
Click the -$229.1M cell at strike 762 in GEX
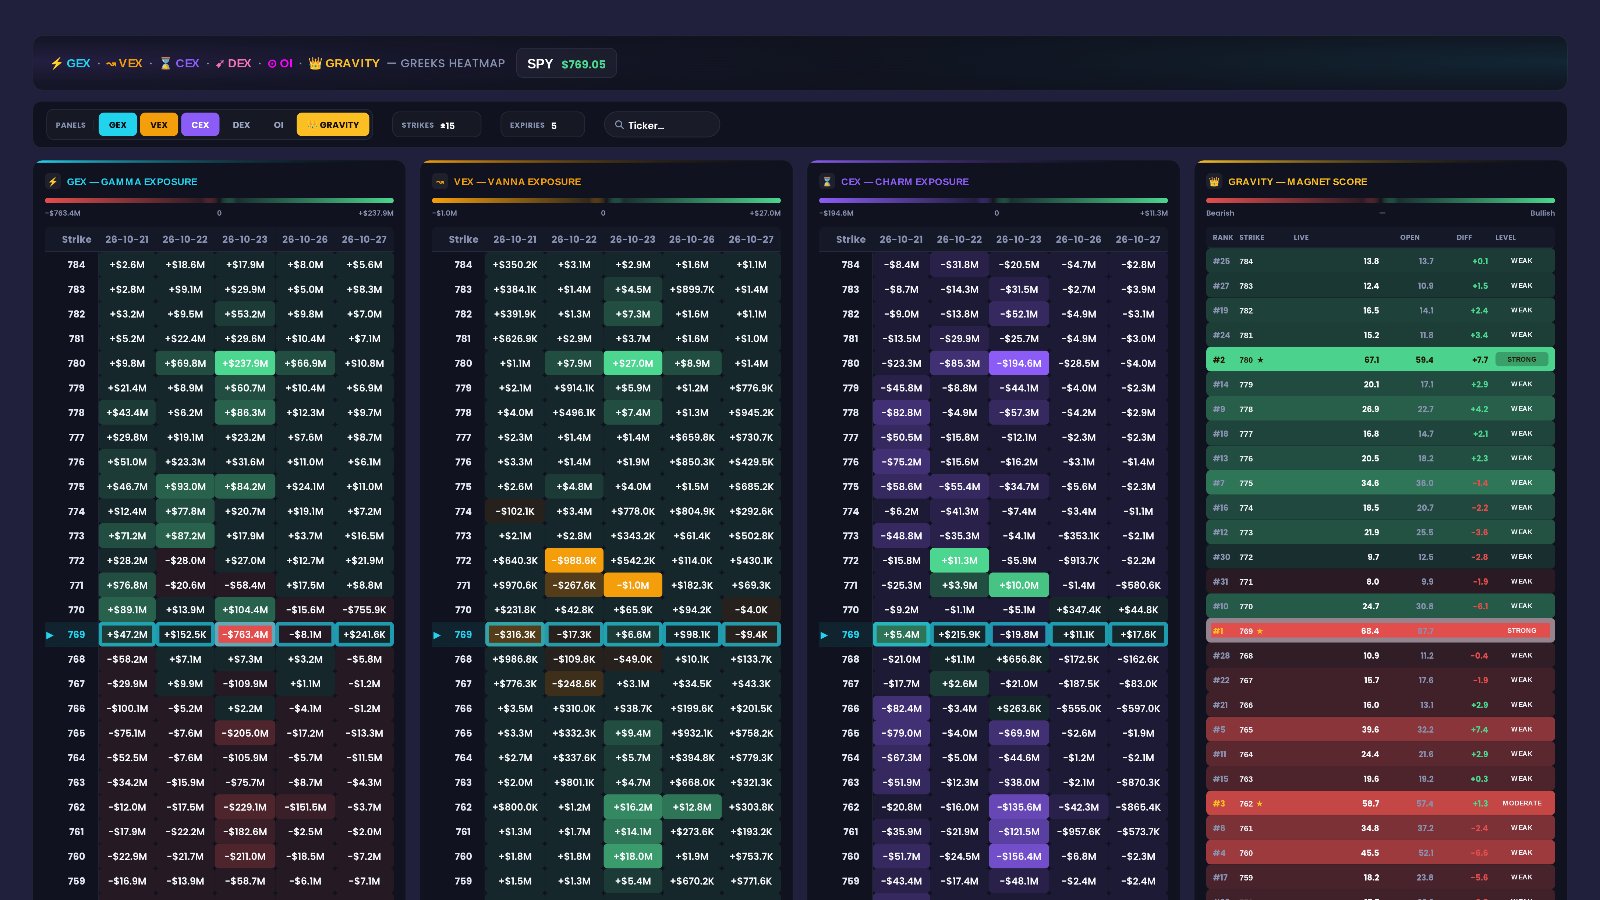(x=245, y=807)
